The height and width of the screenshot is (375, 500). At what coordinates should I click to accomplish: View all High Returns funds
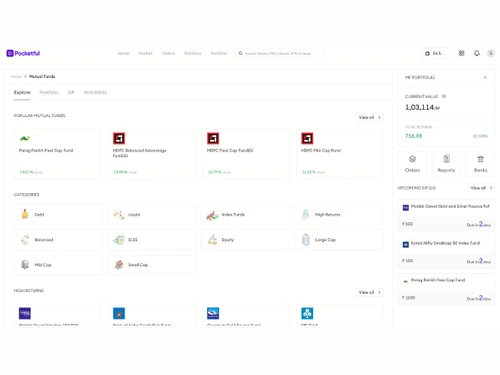(x=369, y=292)
